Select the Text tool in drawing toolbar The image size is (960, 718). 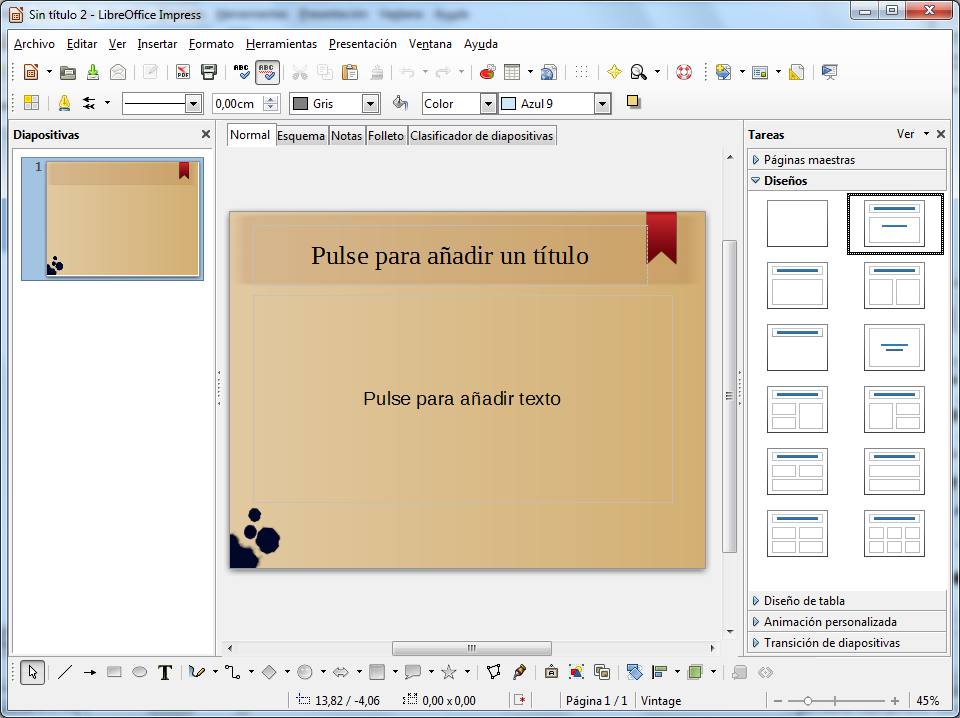coord(165,672)
